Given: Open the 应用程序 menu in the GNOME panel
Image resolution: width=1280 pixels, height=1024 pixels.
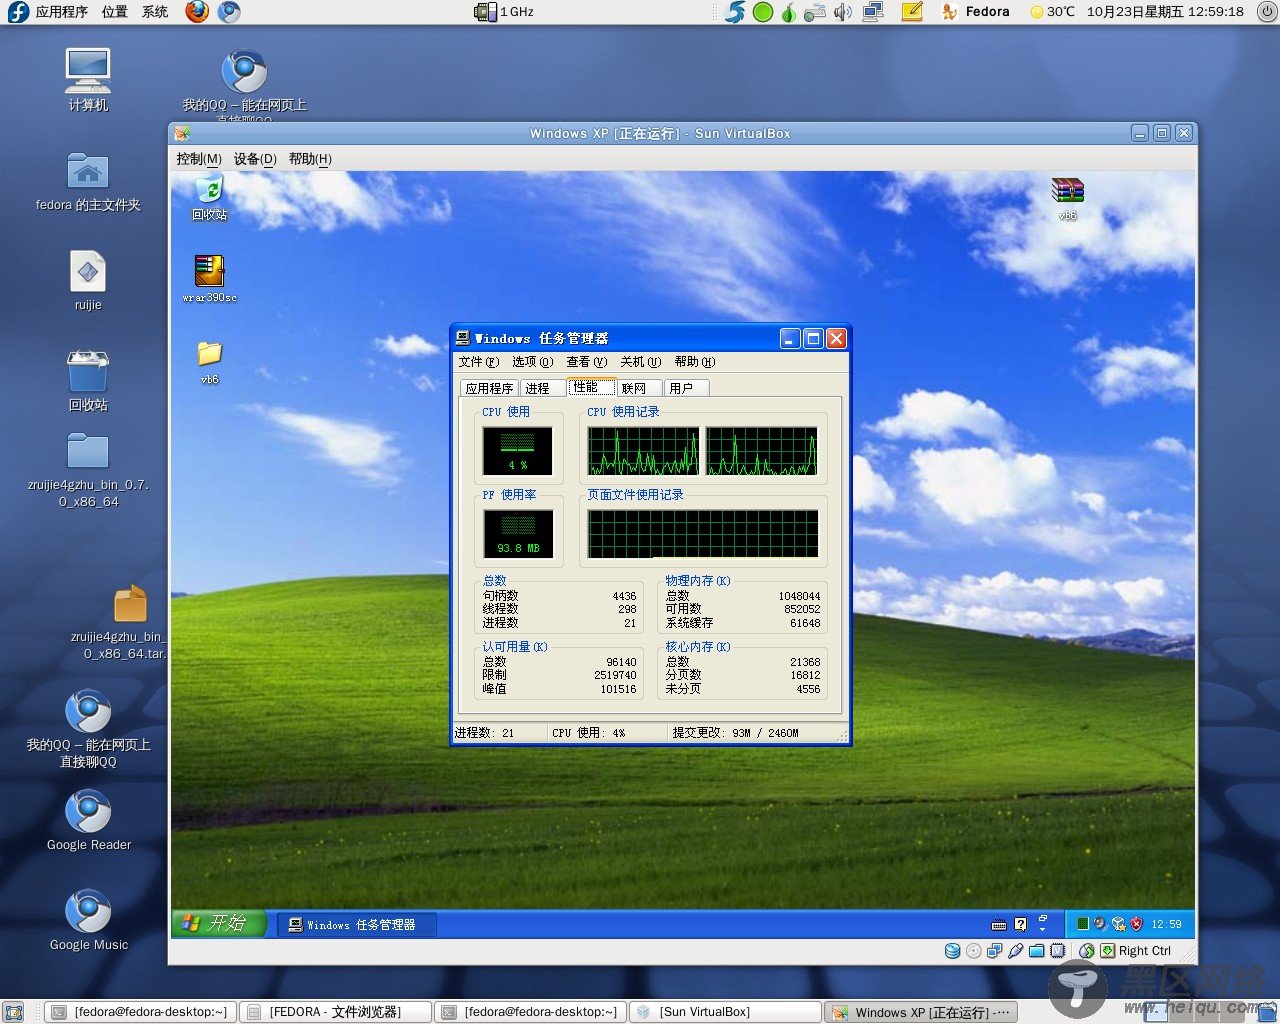Looking at the screenshot, I should coord(61,12).
